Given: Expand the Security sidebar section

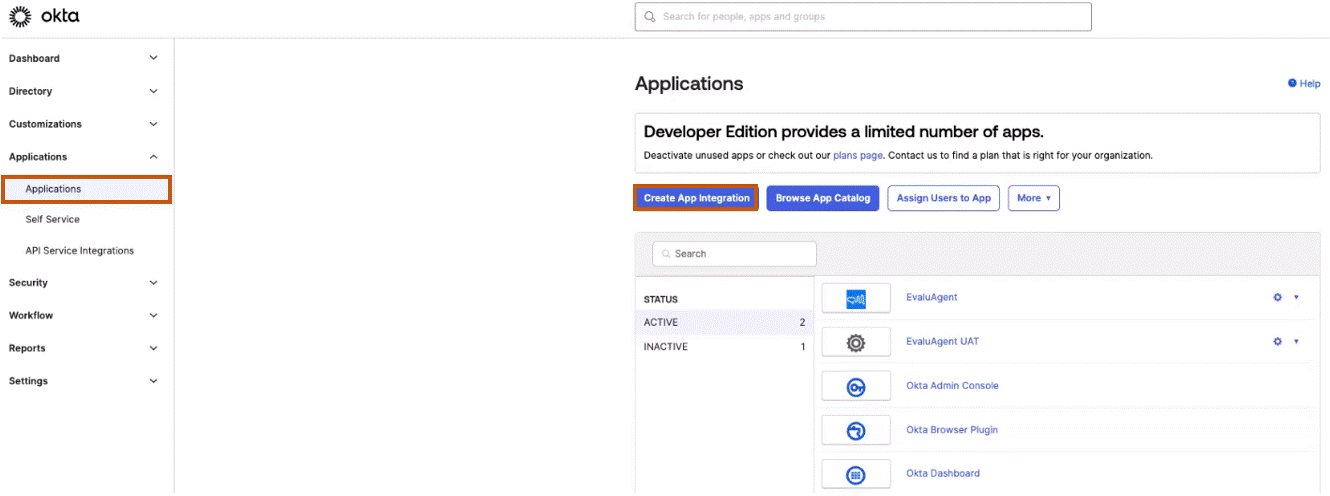Looking at the screenshot, I should (153, 283).
